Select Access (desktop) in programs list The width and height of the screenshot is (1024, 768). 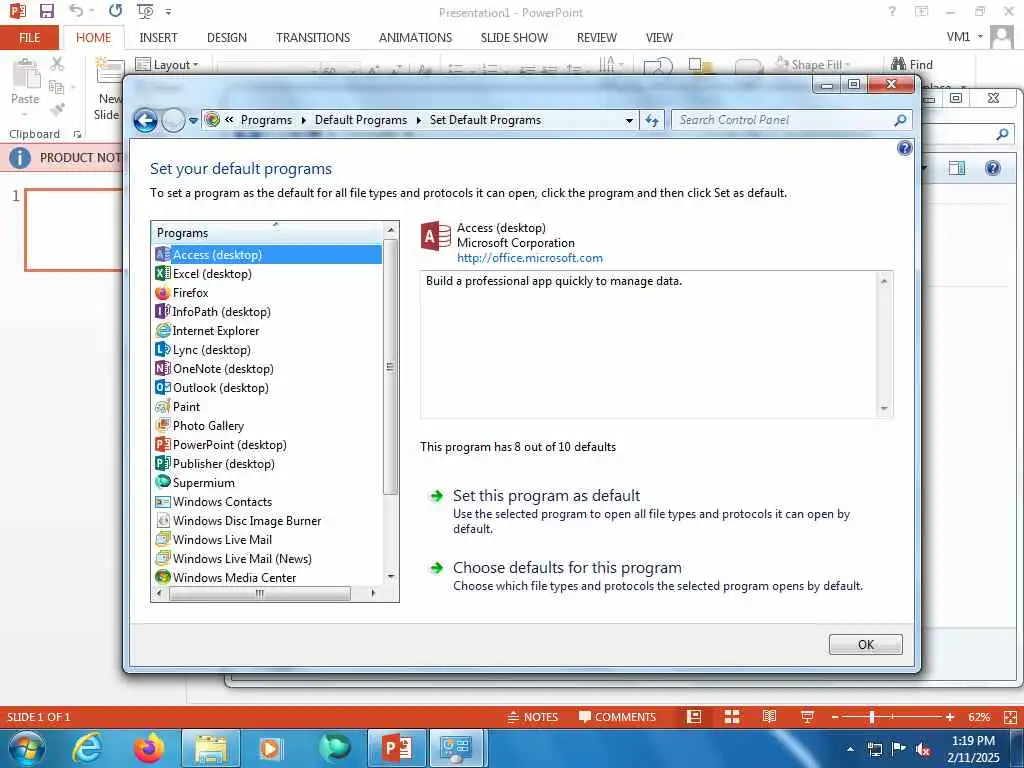coord(268,255)
